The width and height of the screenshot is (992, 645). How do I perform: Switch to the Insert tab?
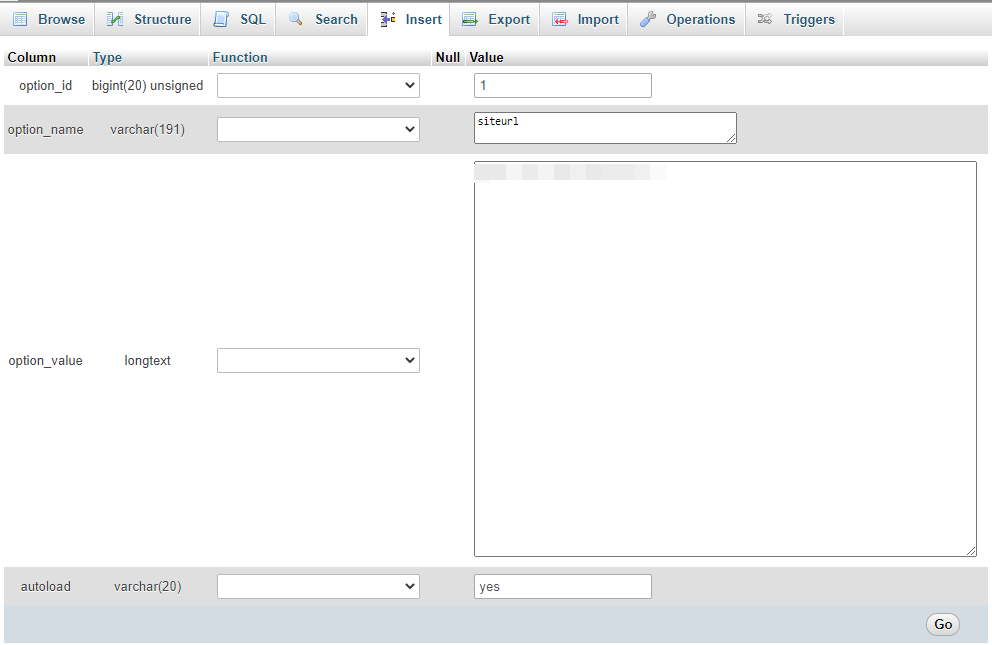[x=411, y=19]
